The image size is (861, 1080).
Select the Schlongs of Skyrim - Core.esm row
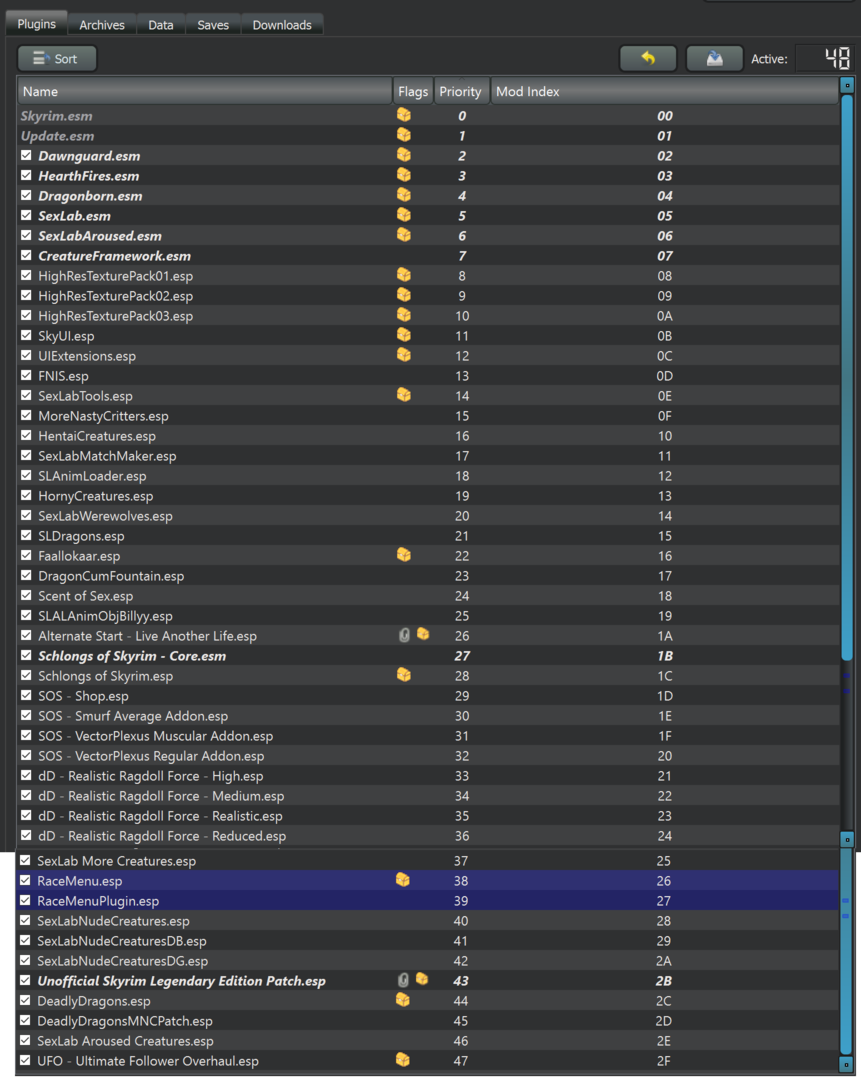(x=428, y=655)
